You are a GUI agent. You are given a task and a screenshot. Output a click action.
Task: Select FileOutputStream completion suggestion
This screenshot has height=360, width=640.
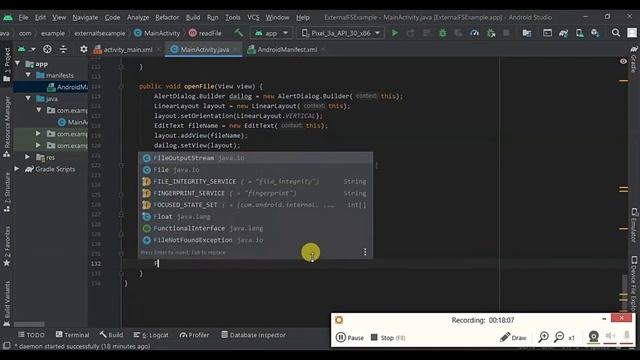(x=256, y=158)
